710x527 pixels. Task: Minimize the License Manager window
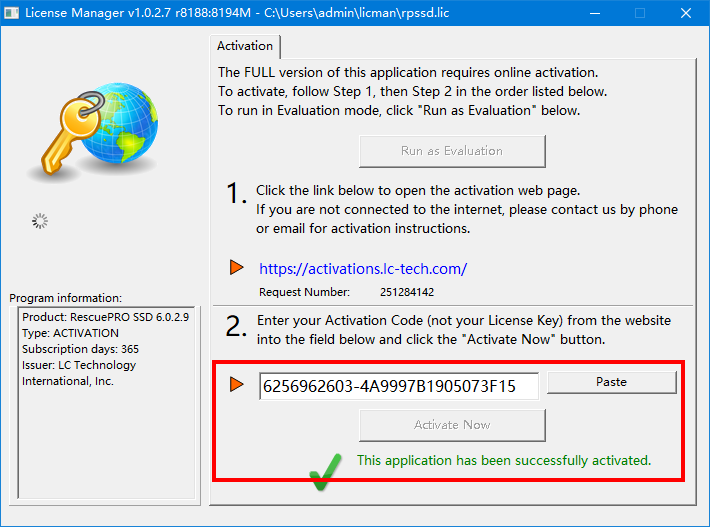pos(595,13)
